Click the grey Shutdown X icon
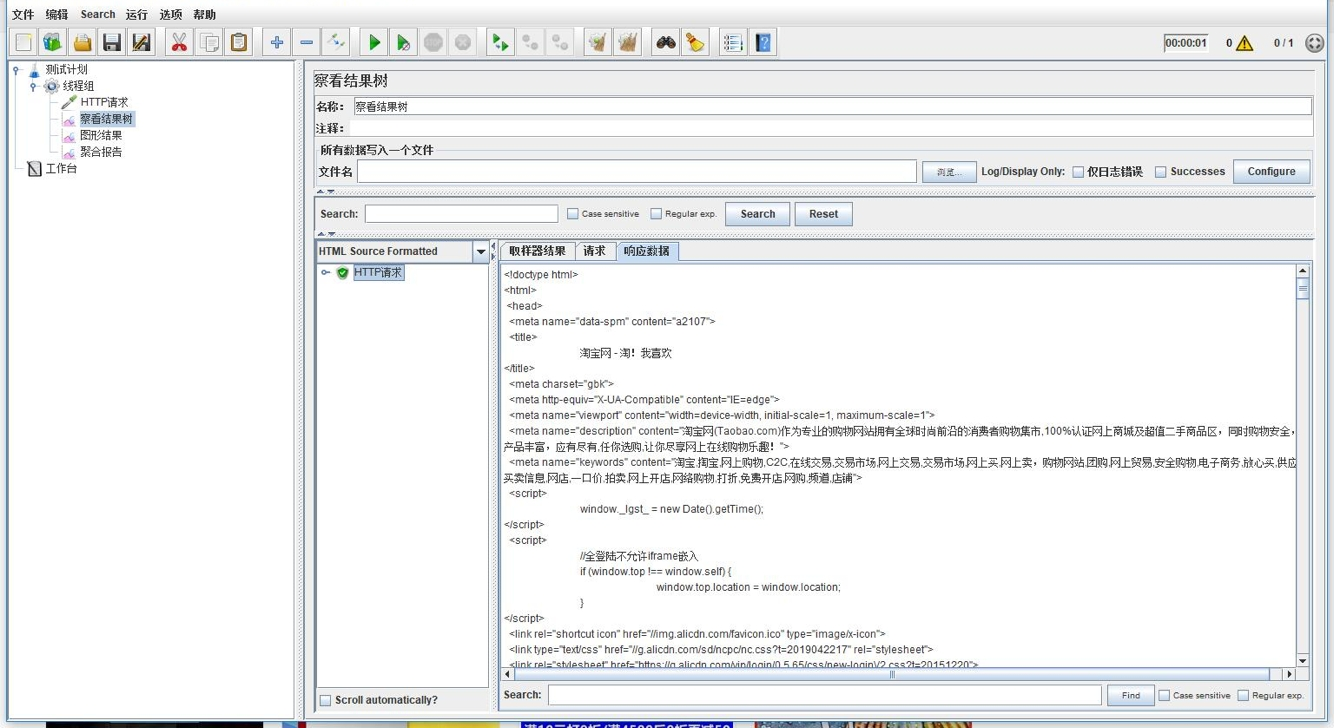Image resolution: width=1334 pixels, height=728 pixels. tap(463, 42)
